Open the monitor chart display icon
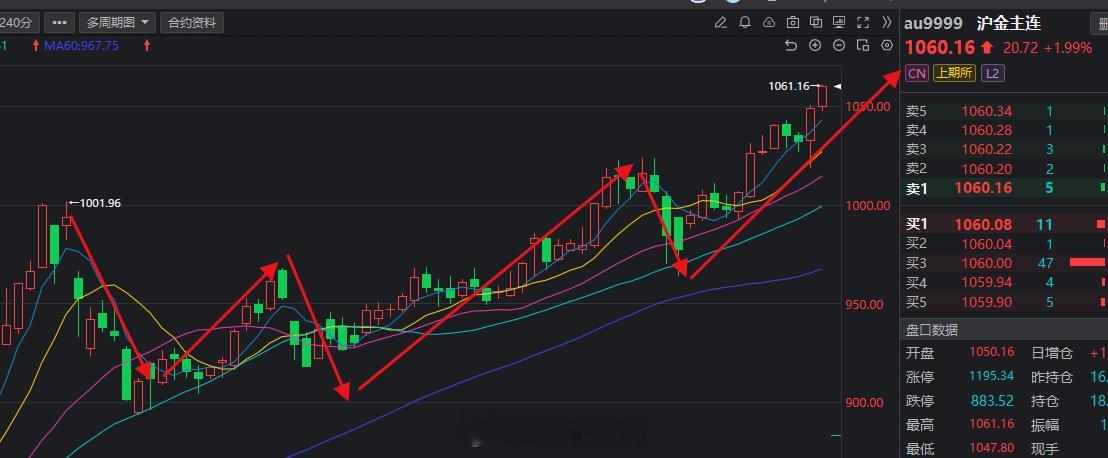Image resolution: width=1108 pixels, height=458 pixels. tap(839, 23)
